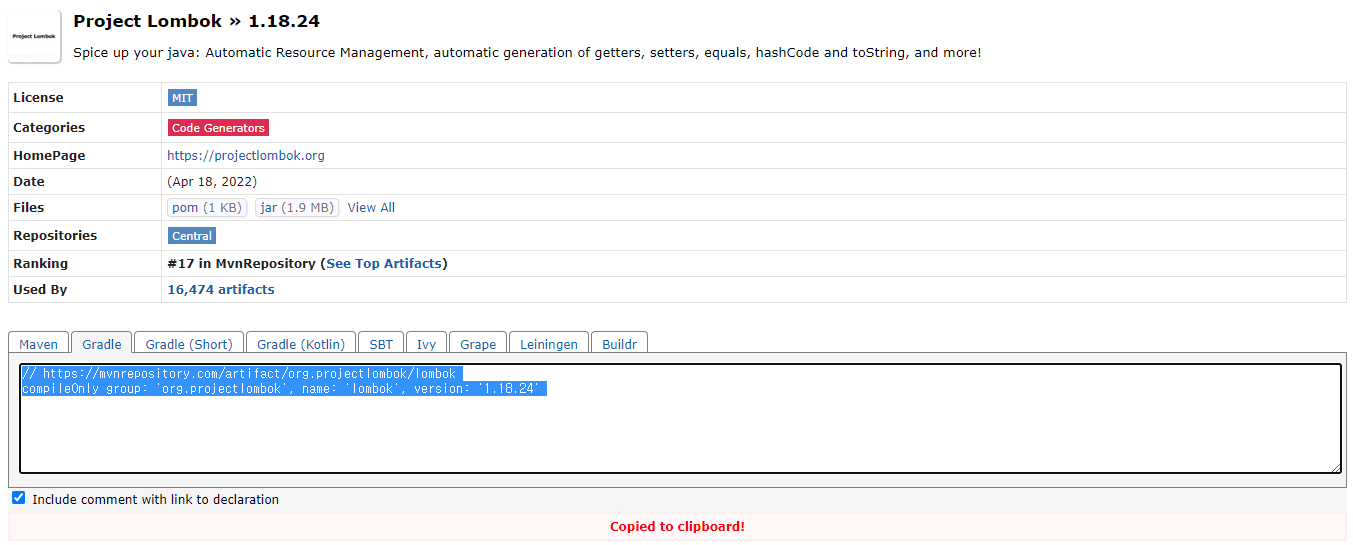Click the Categories row label
Viewport: 1353px width, 545px height.
[49, 128]
